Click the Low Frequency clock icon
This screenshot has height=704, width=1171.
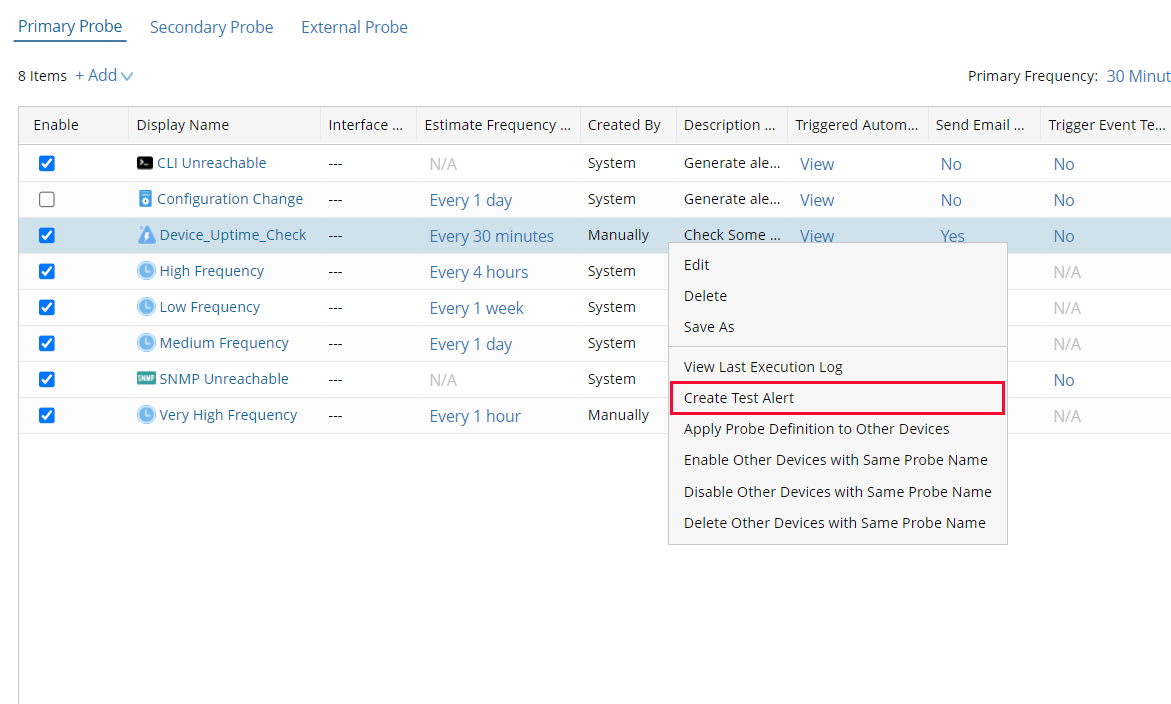click(x=144, y=306)
